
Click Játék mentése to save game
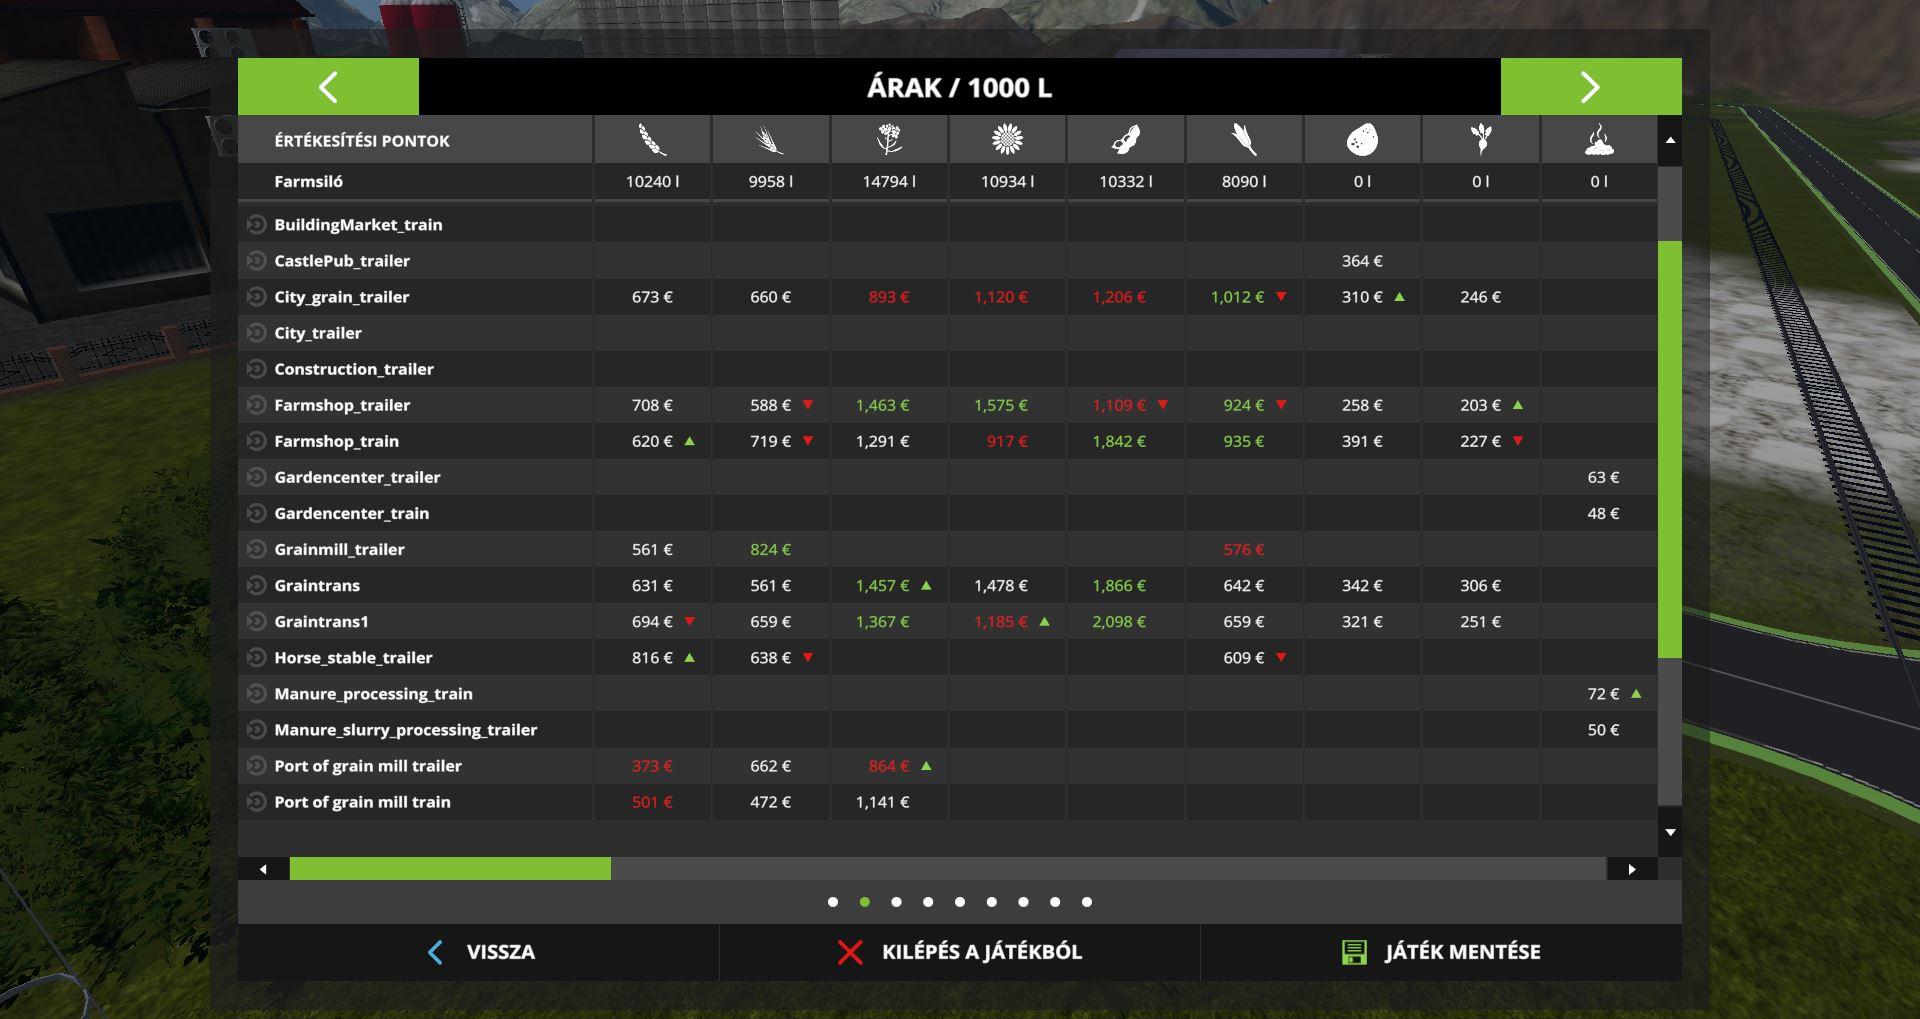tap(1441, 952)
